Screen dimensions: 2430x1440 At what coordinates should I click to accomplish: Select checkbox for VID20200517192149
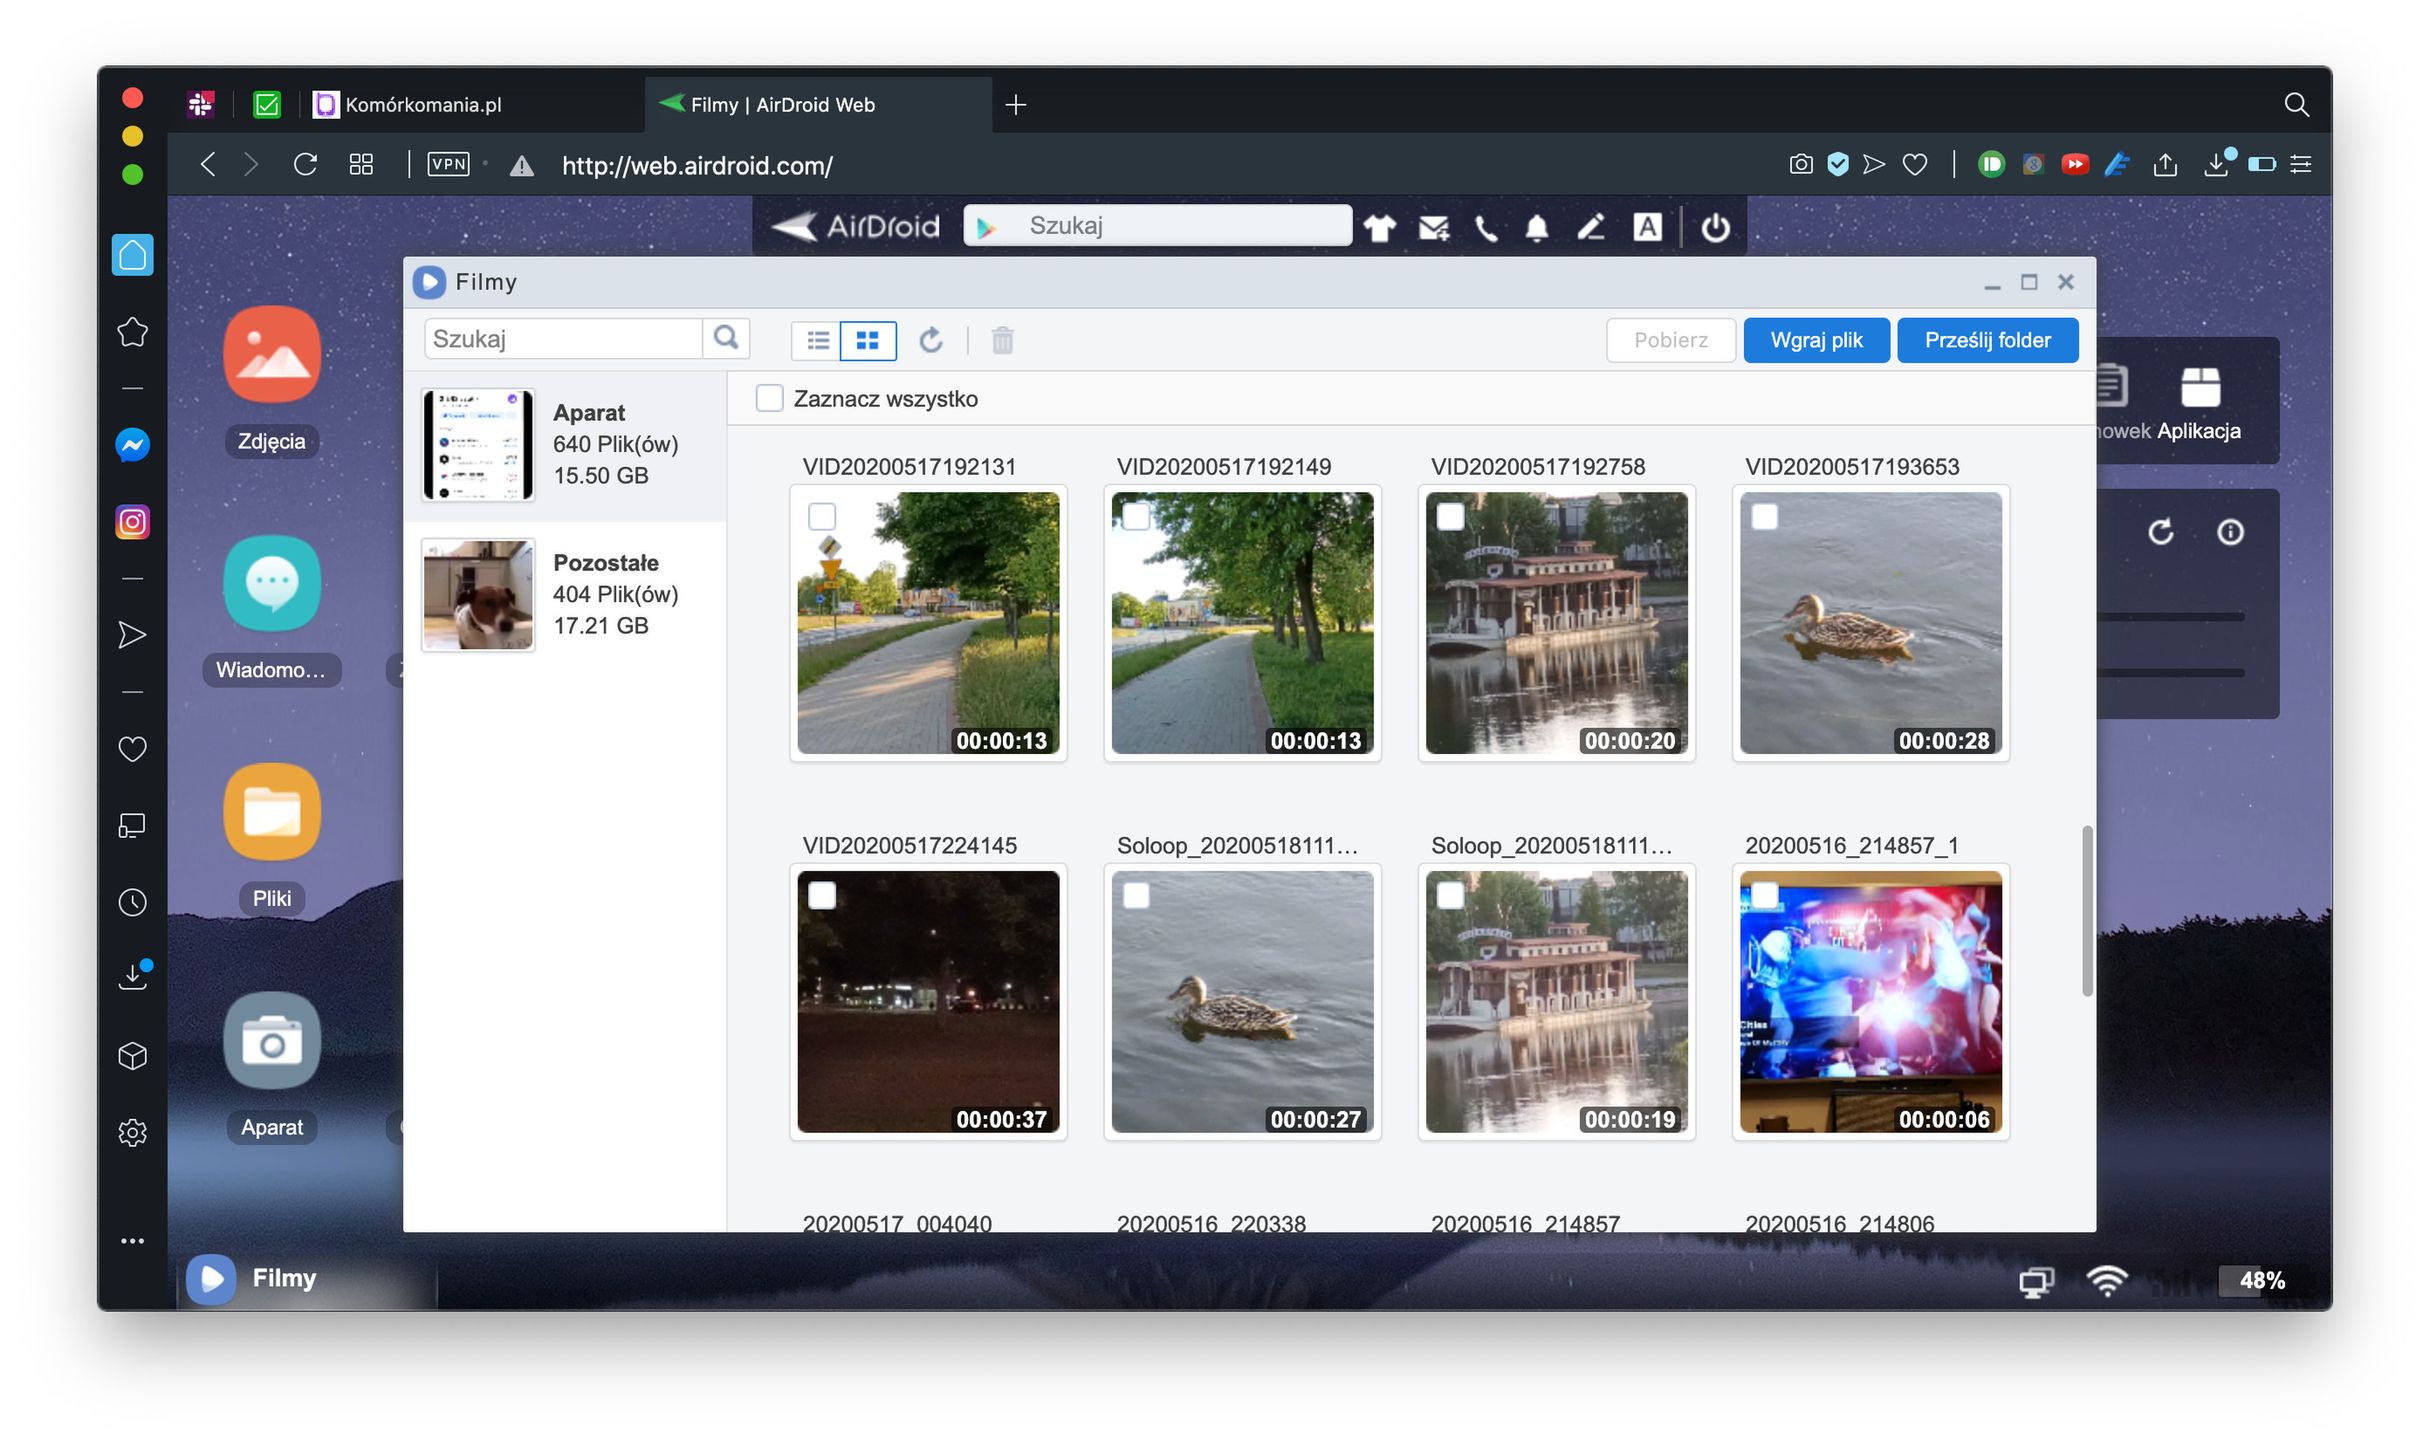[x=1136, y=517]
